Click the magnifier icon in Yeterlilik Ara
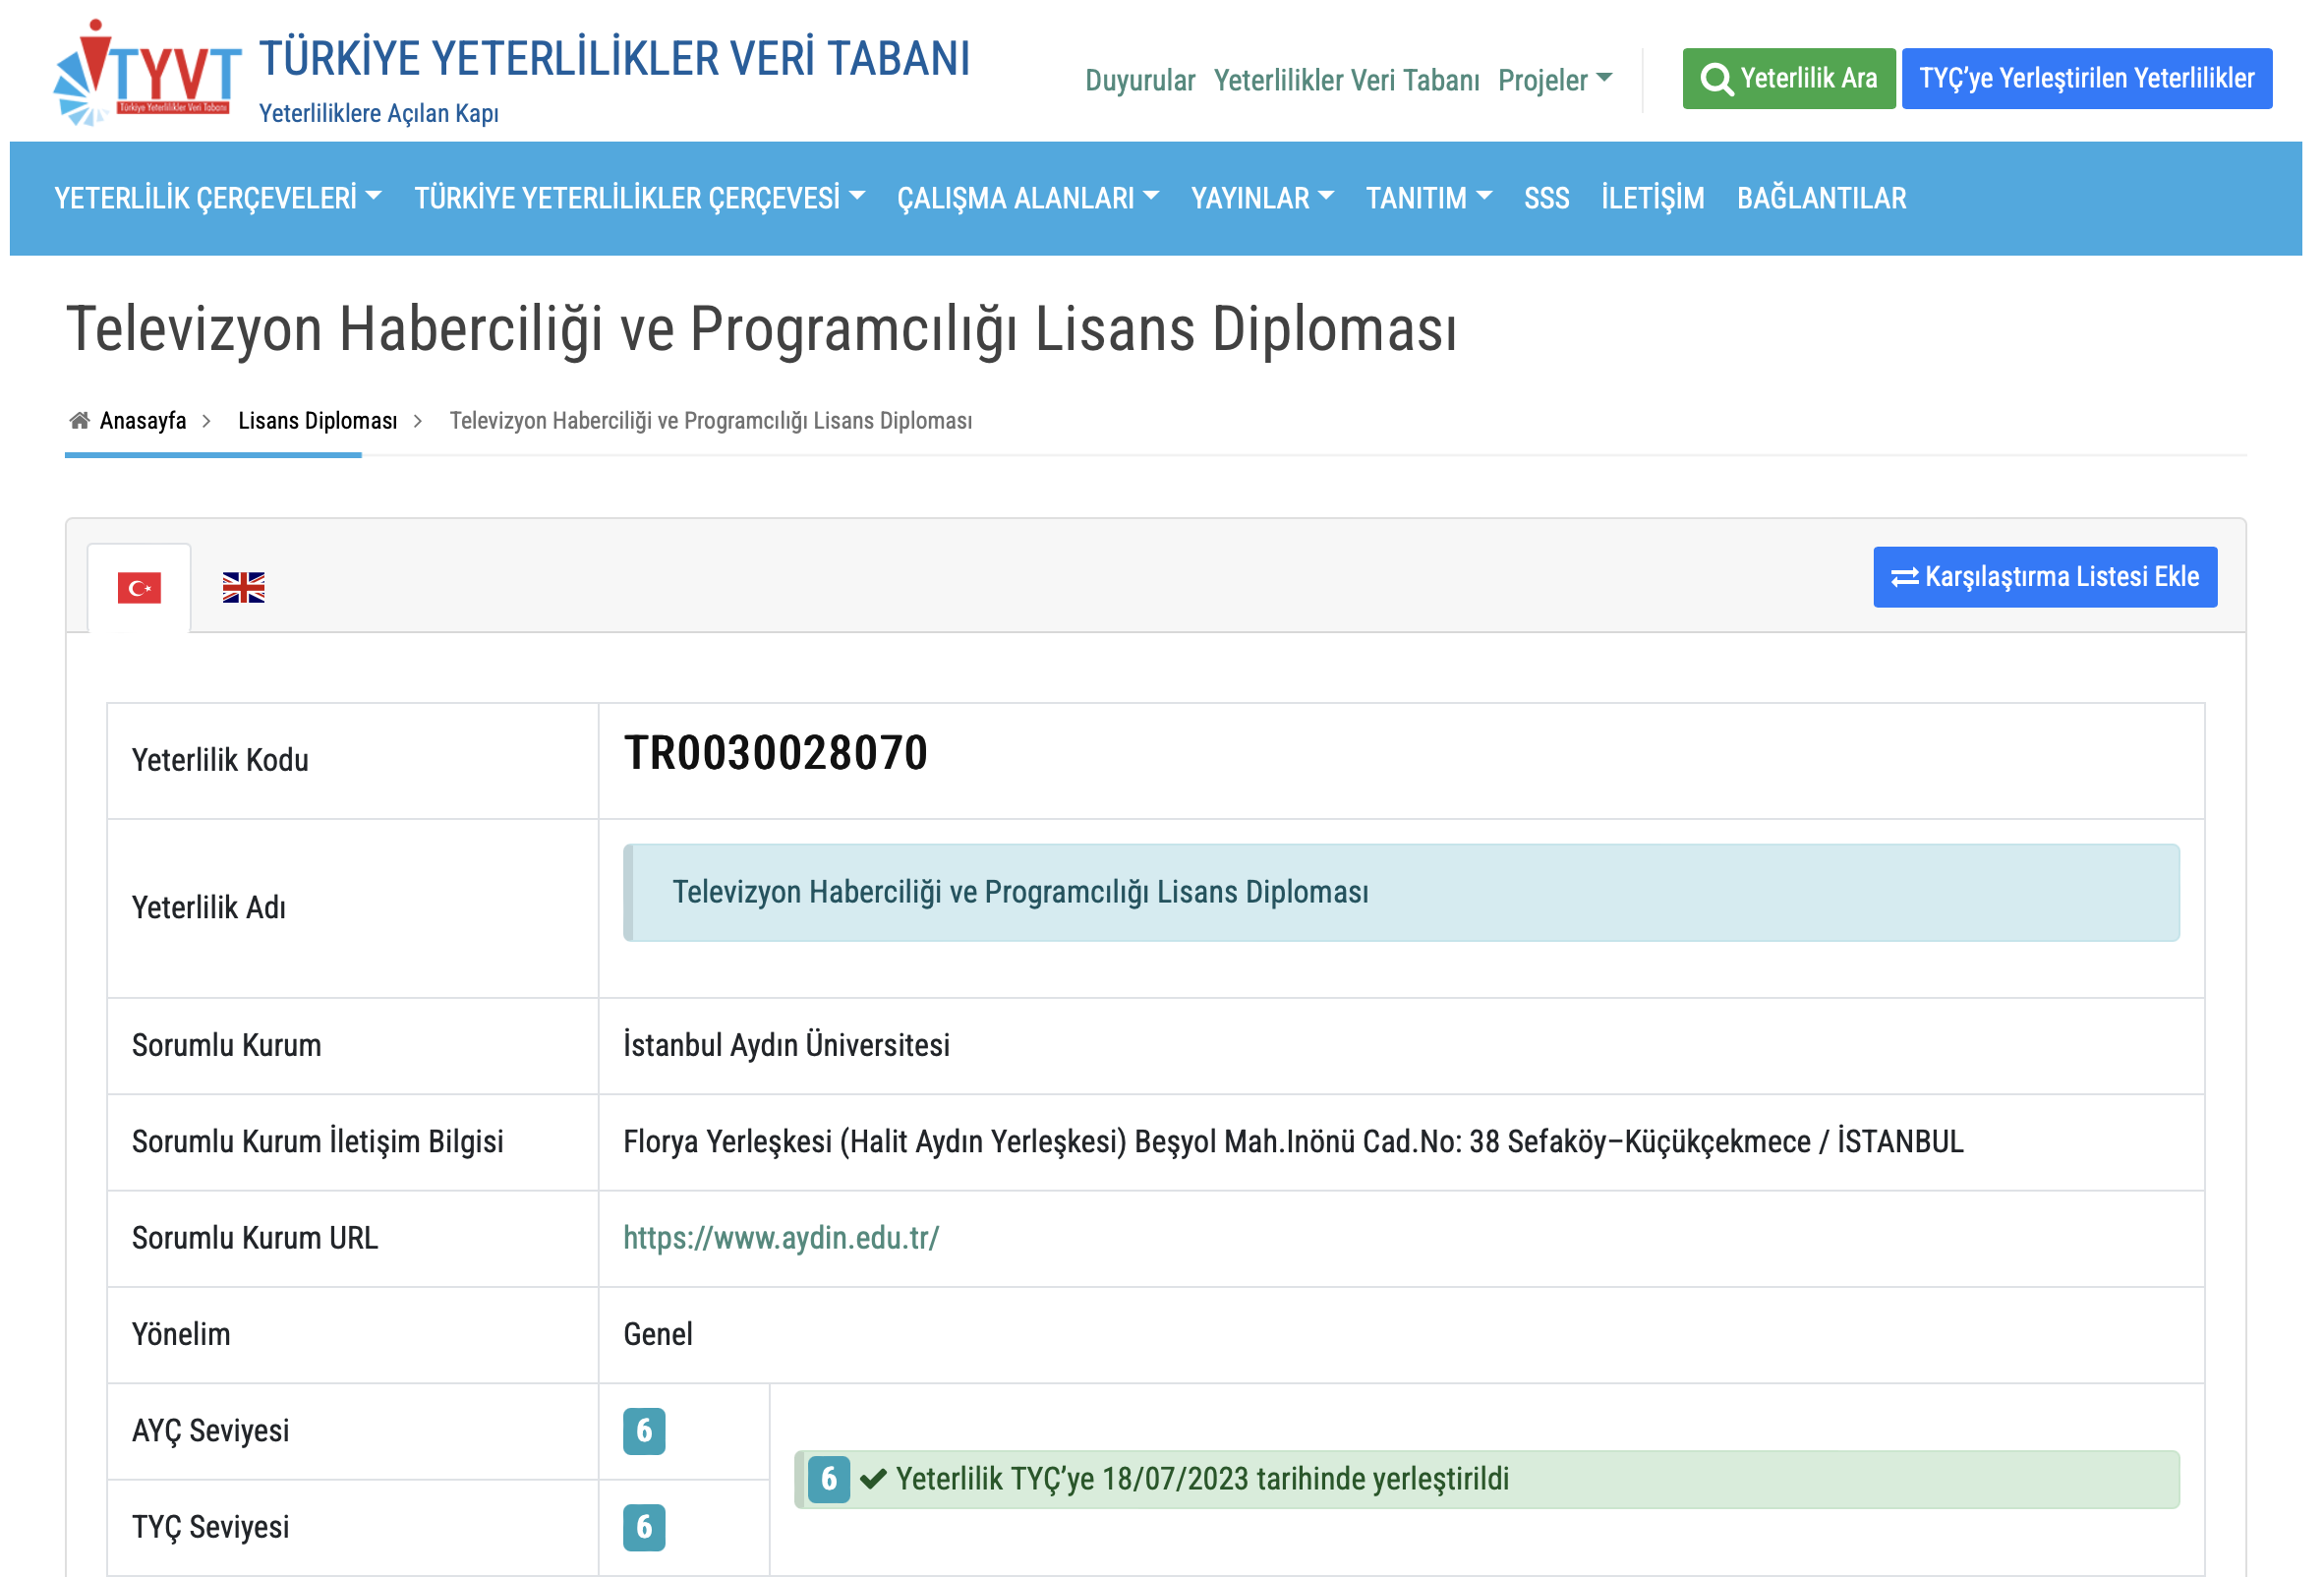 coord(1719,79)
